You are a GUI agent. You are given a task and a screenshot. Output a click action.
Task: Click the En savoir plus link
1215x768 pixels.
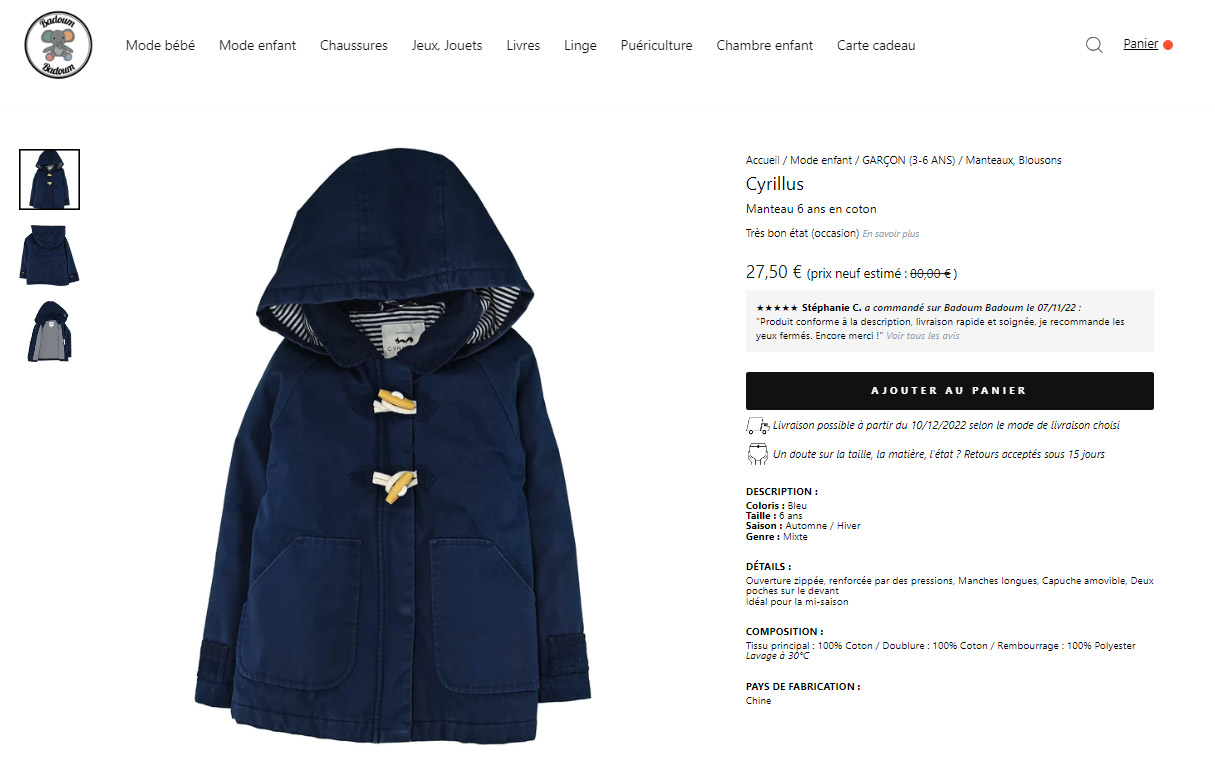tap(891, 234)
